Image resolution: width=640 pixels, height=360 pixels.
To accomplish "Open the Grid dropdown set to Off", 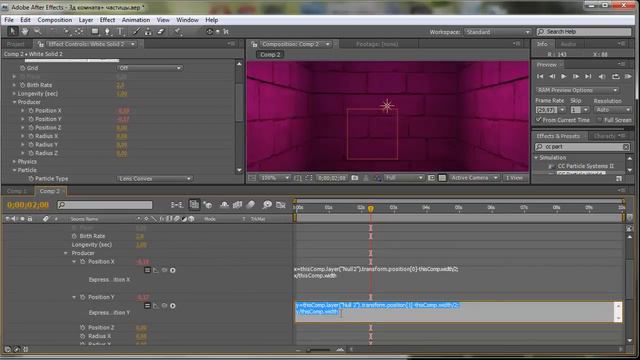I will point(150,68).
